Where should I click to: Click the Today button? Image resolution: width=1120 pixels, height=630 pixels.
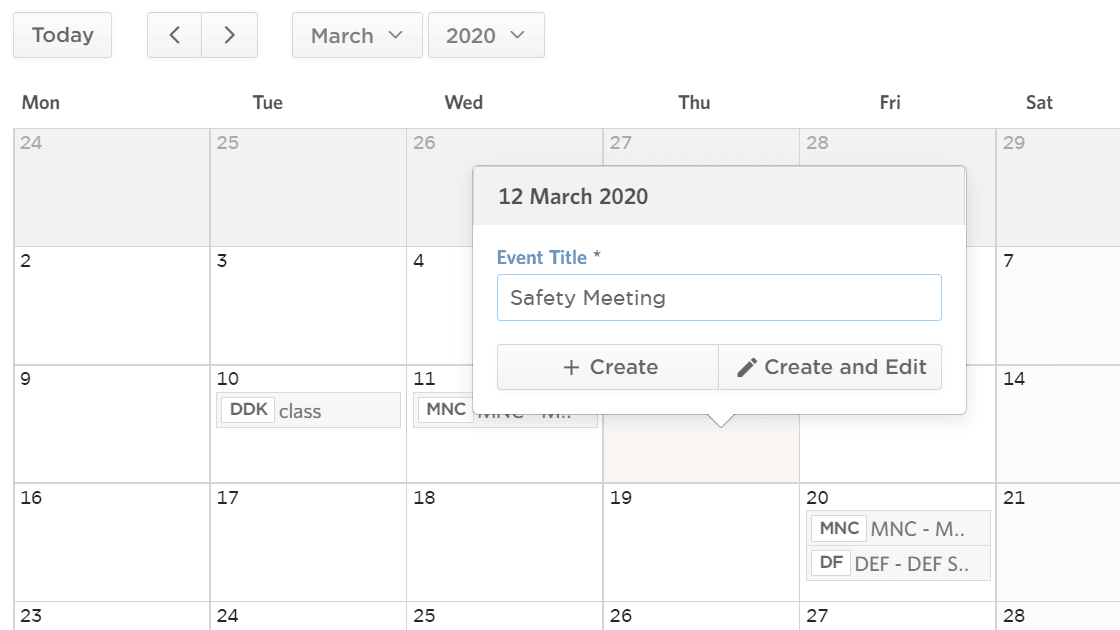click(62, 34)
